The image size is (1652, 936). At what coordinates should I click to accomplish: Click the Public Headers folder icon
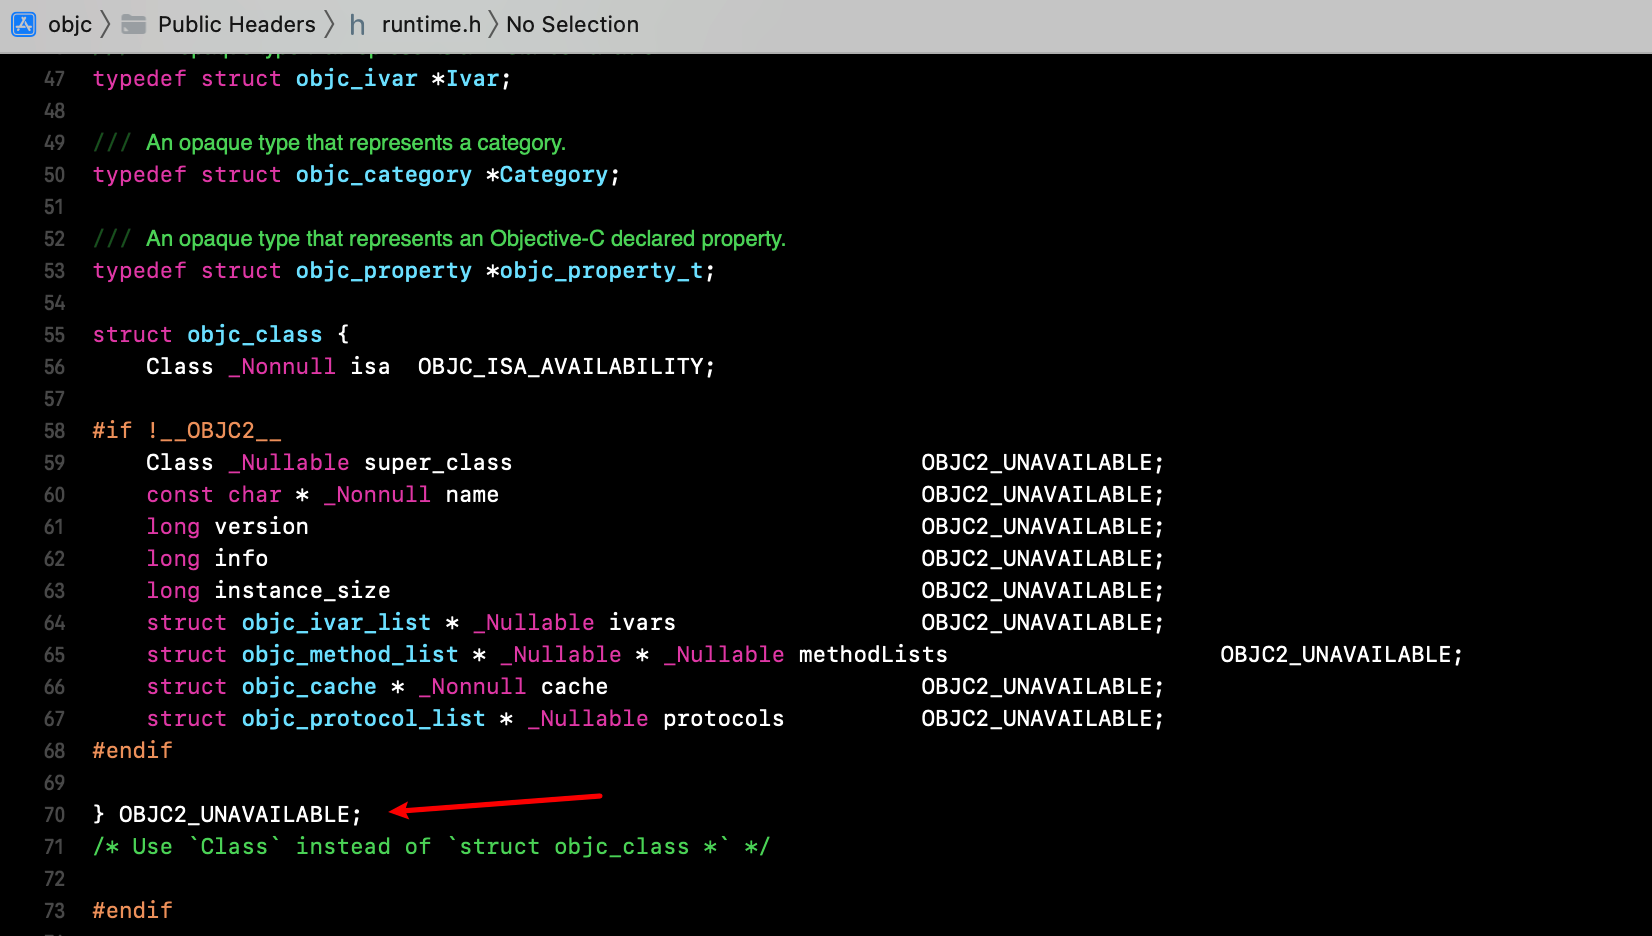coord(134,24)
